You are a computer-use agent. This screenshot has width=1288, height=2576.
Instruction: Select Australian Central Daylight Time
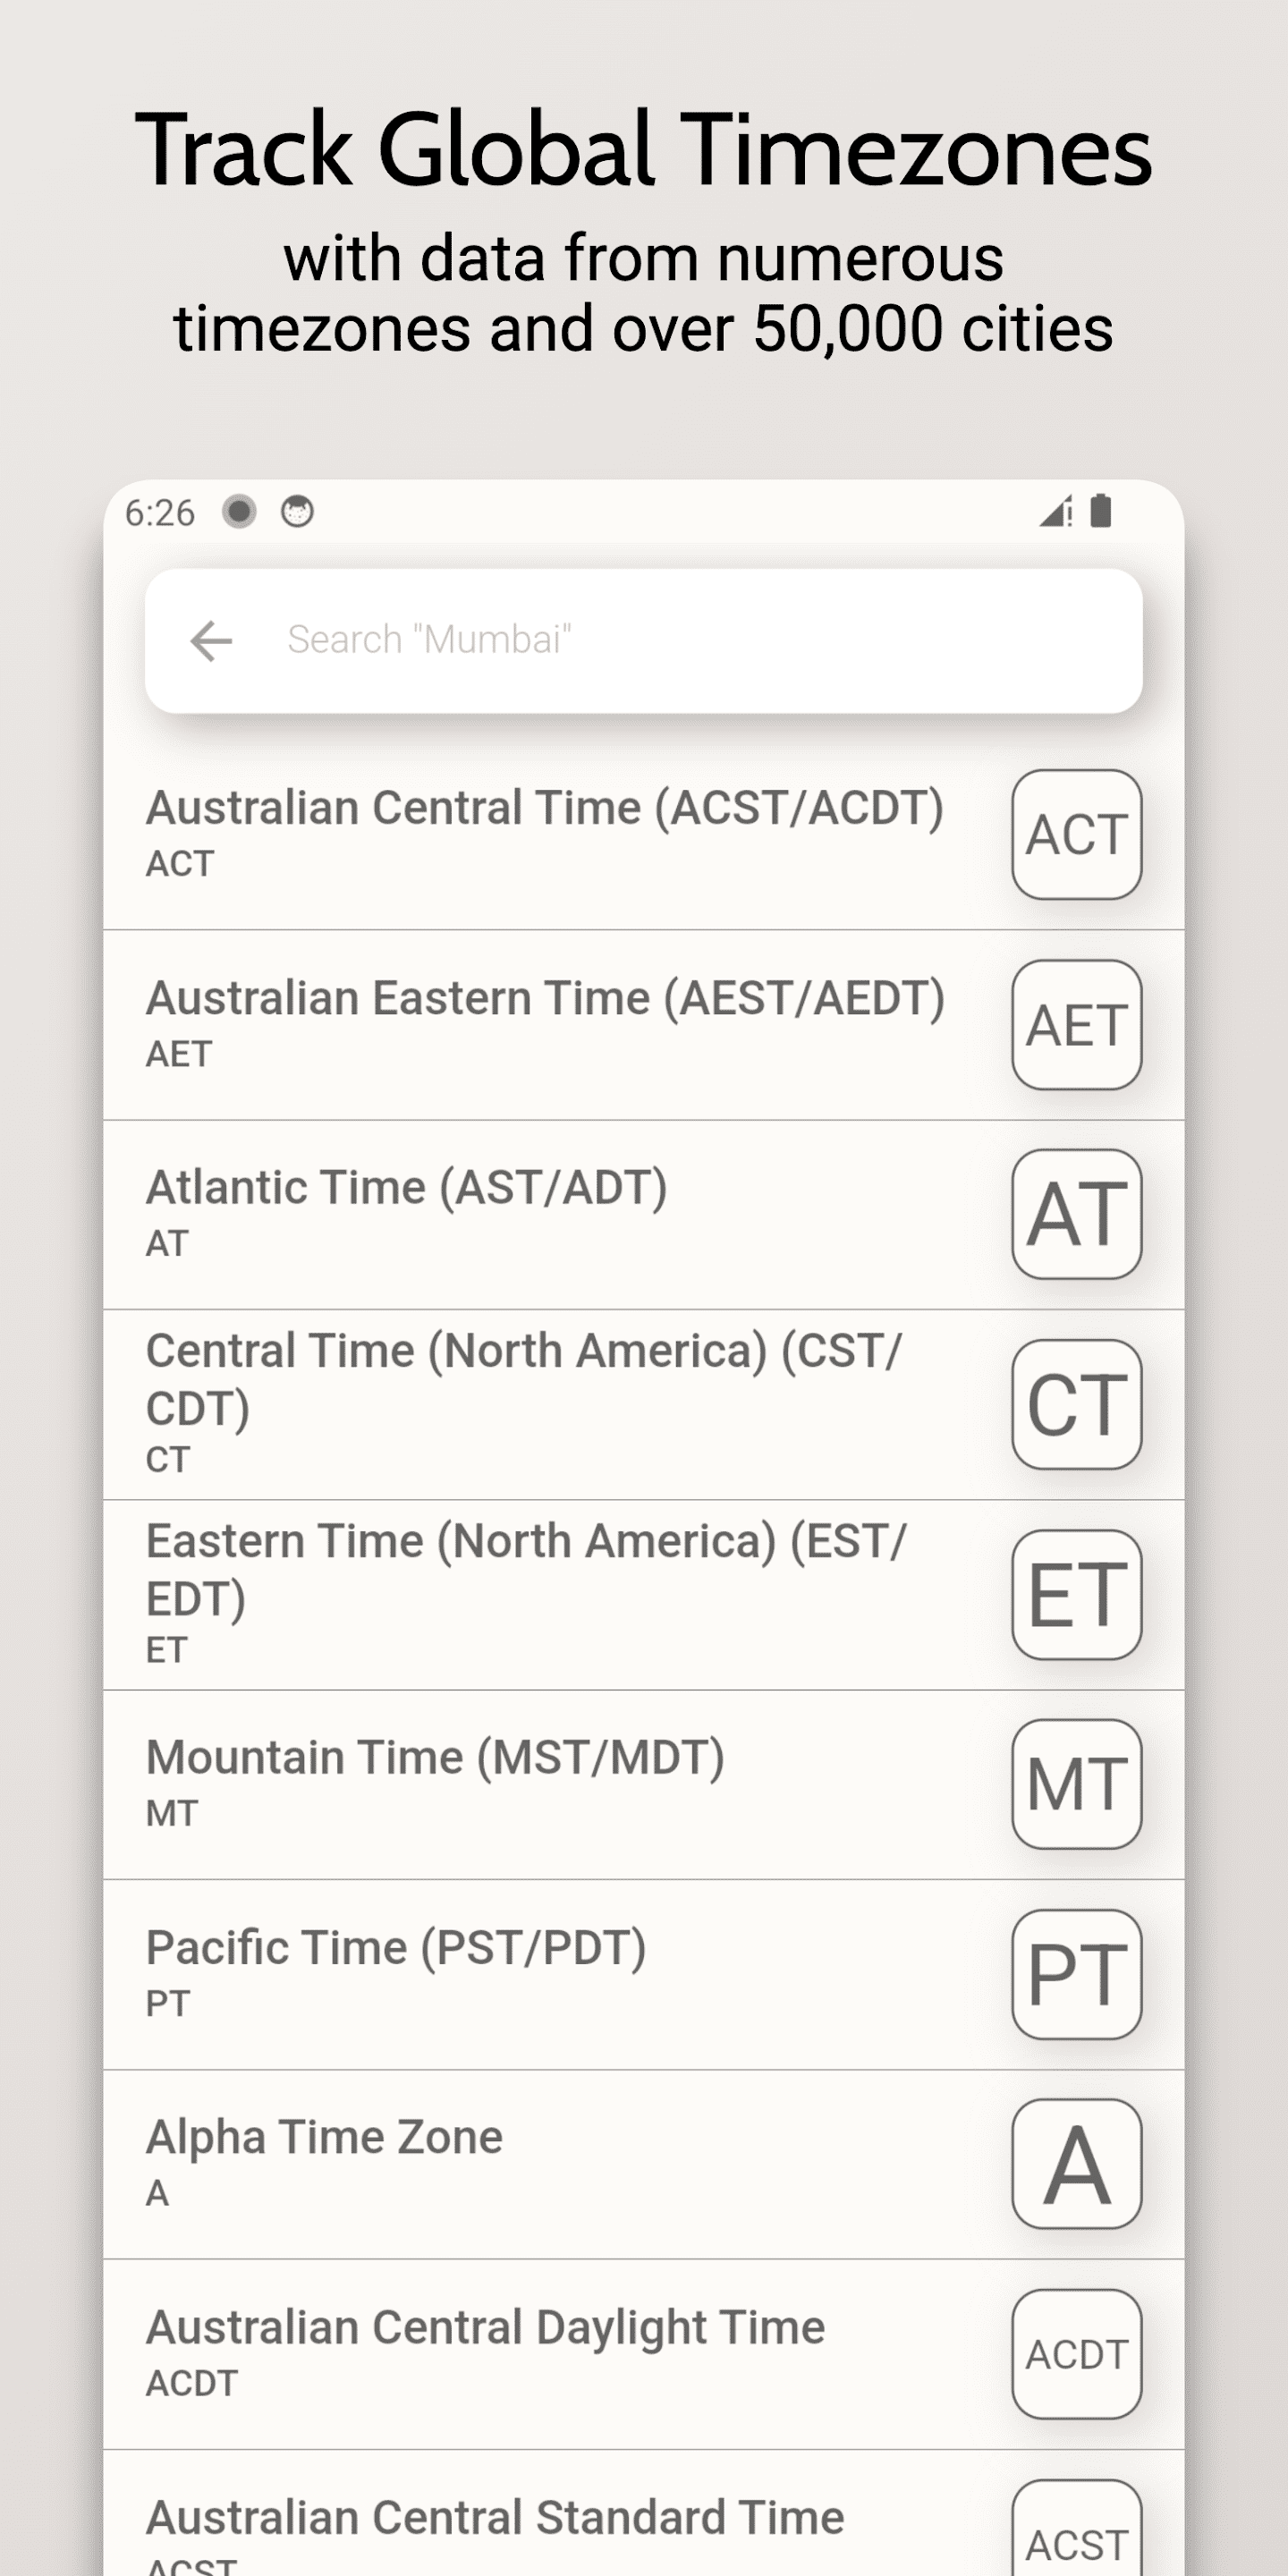[486, 2352]
